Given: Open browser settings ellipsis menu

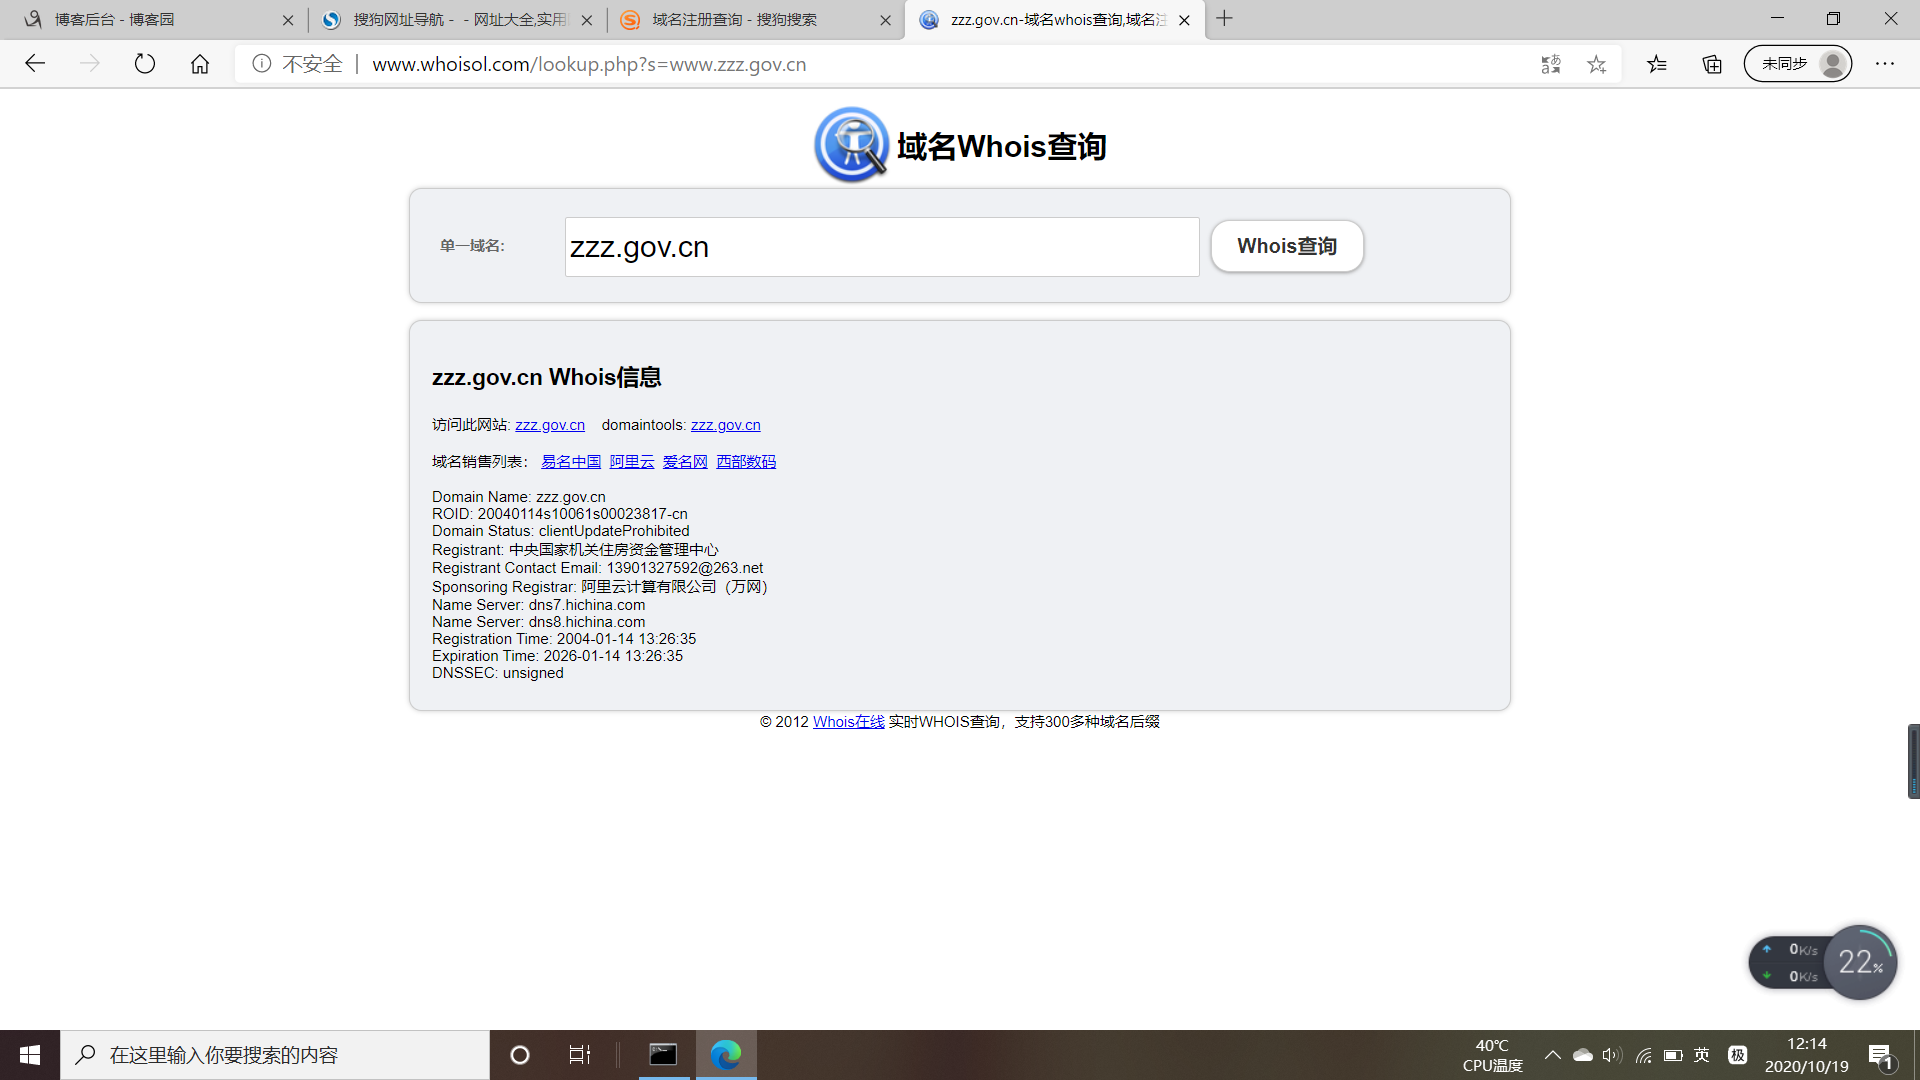Looking at the screenshot, I should [1885, 64].
